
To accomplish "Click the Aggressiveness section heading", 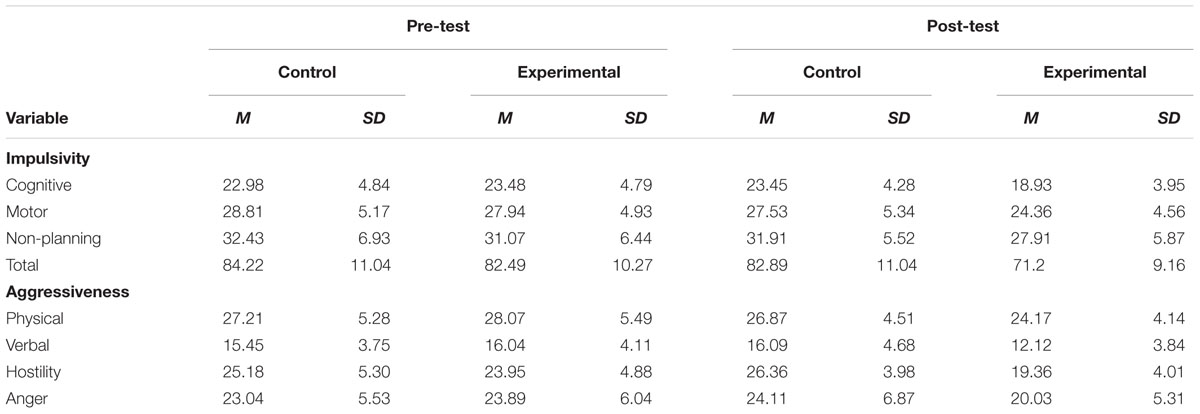I will 60,292.
